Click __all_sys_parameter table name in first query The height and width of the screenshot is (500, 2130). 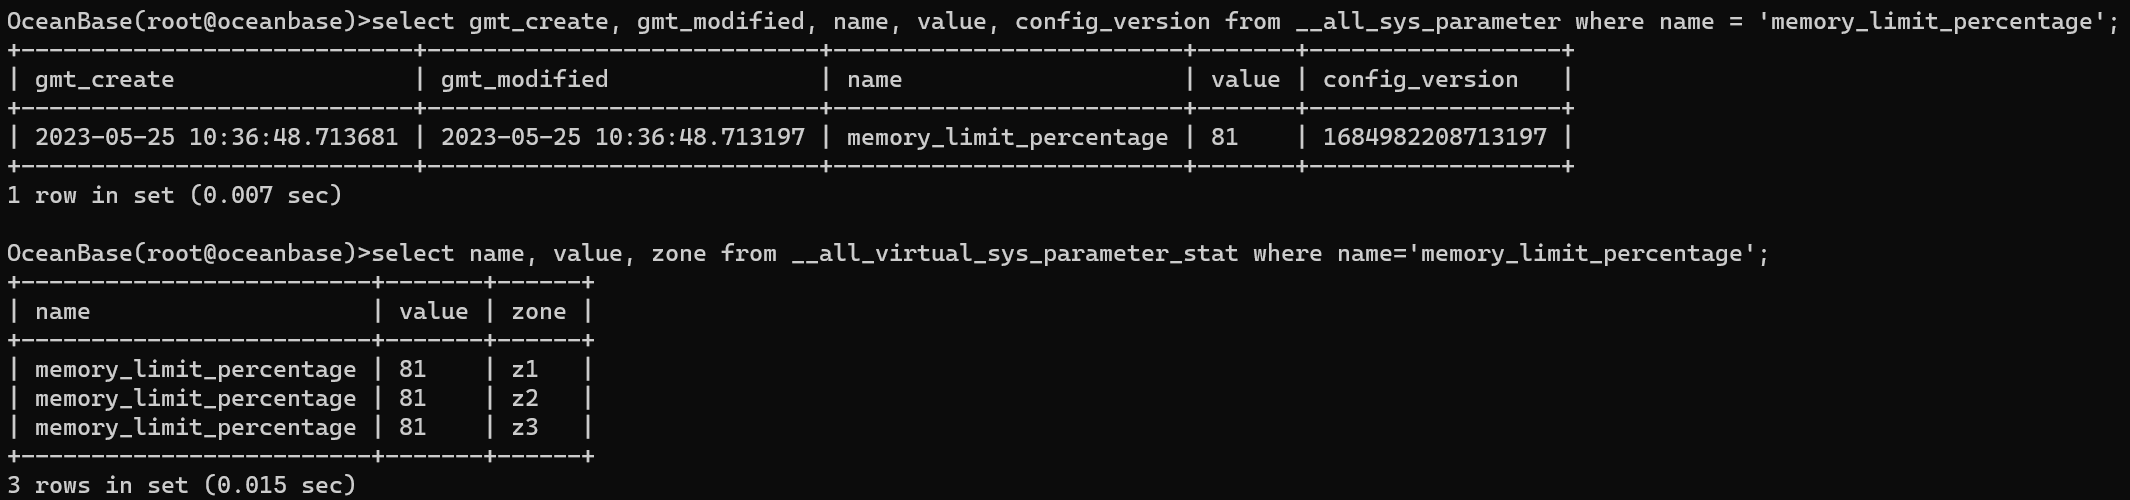click(x=1427, y=22)
